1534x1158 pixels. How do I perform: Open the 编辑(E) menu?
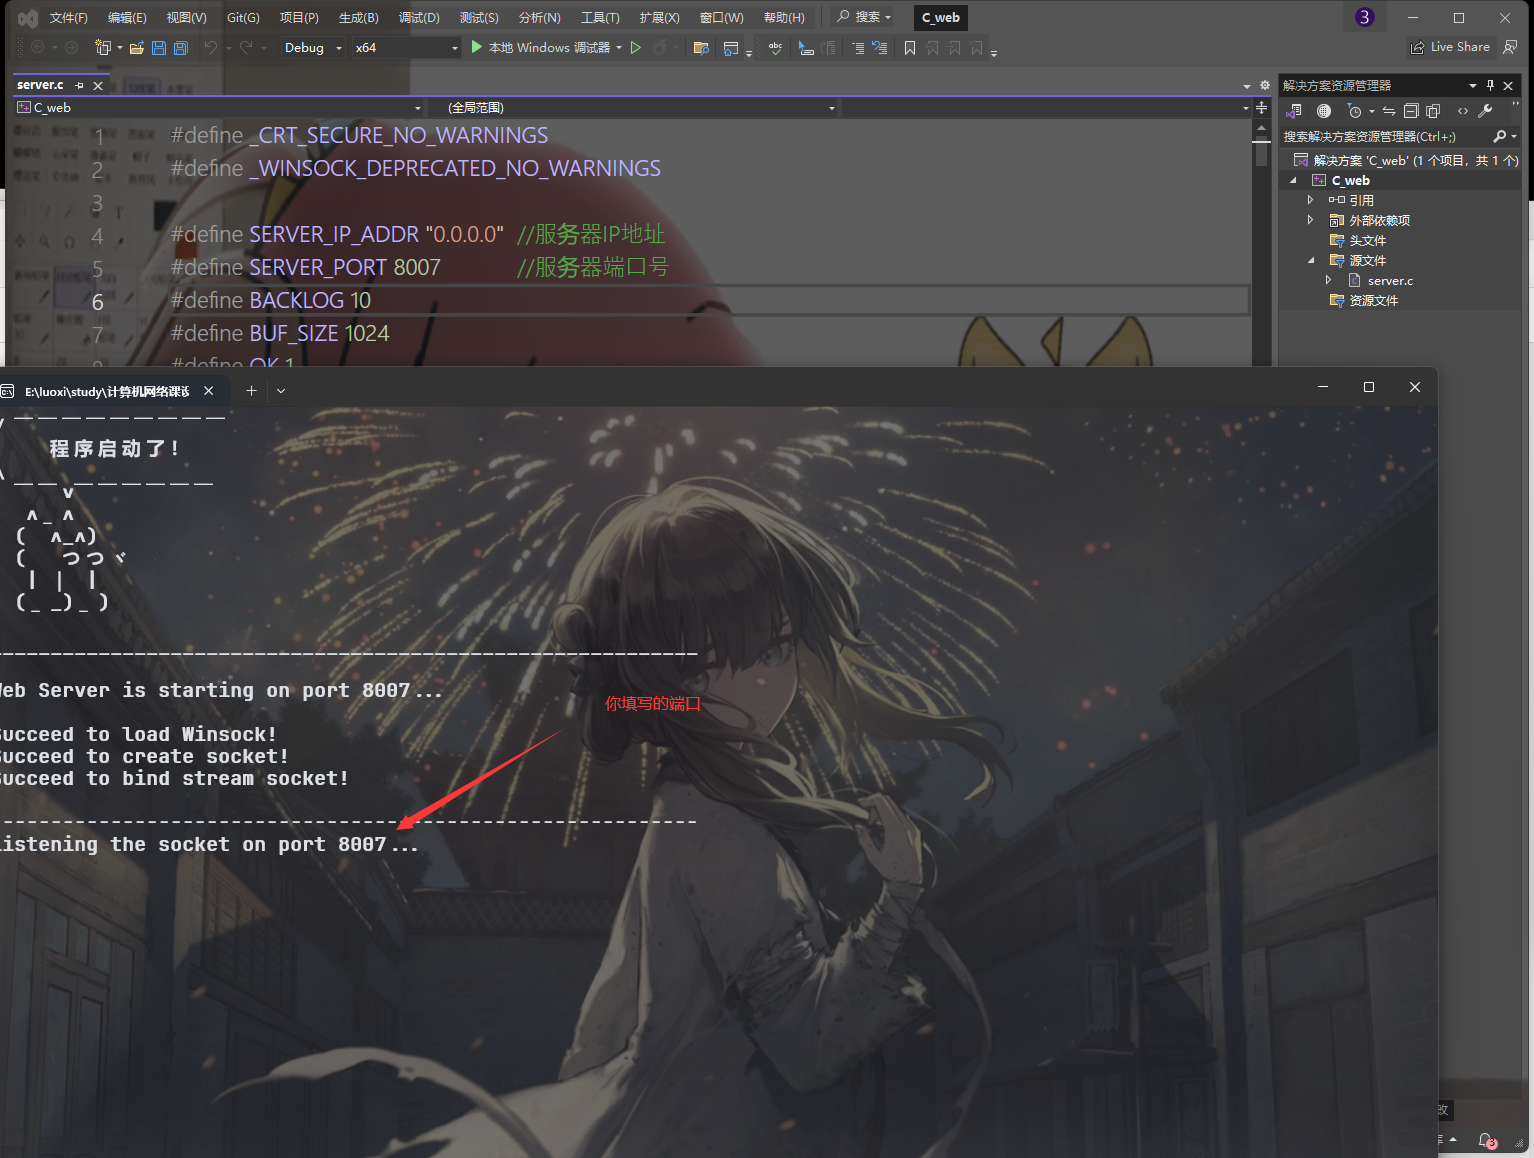pos(127,17)
